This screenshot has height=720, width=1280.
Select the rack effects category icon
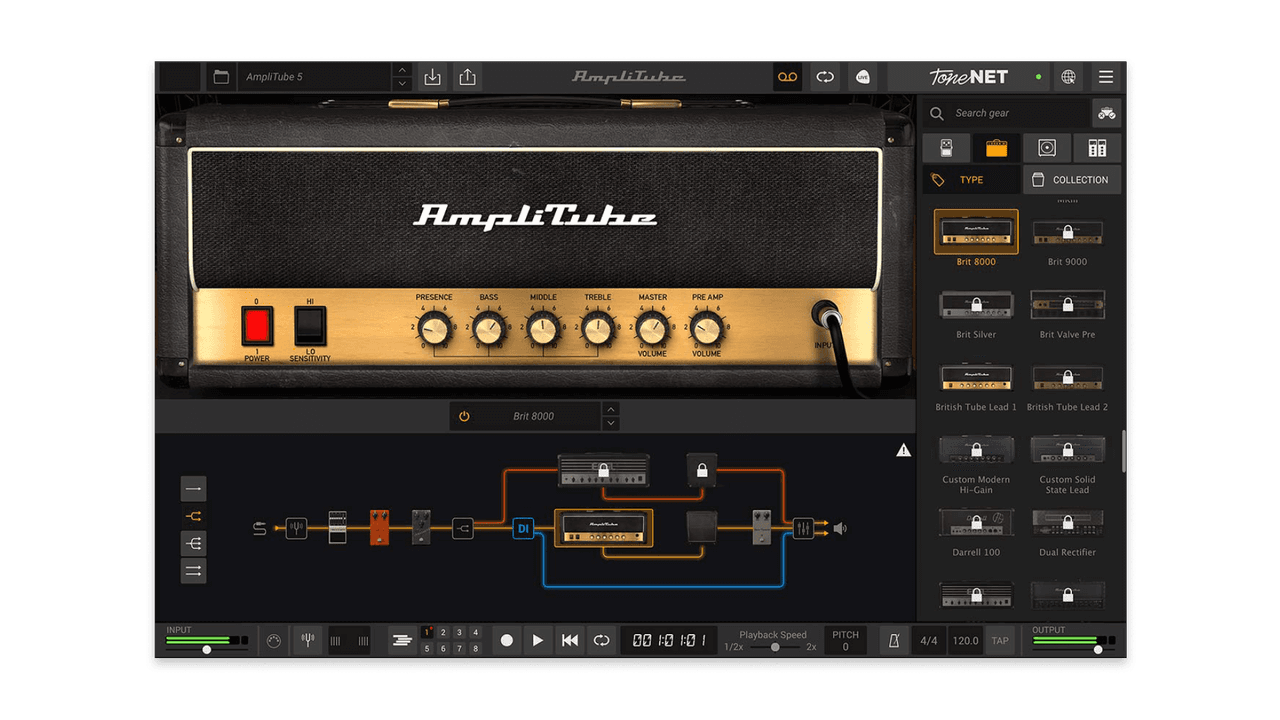click(x=1096, y=147)
